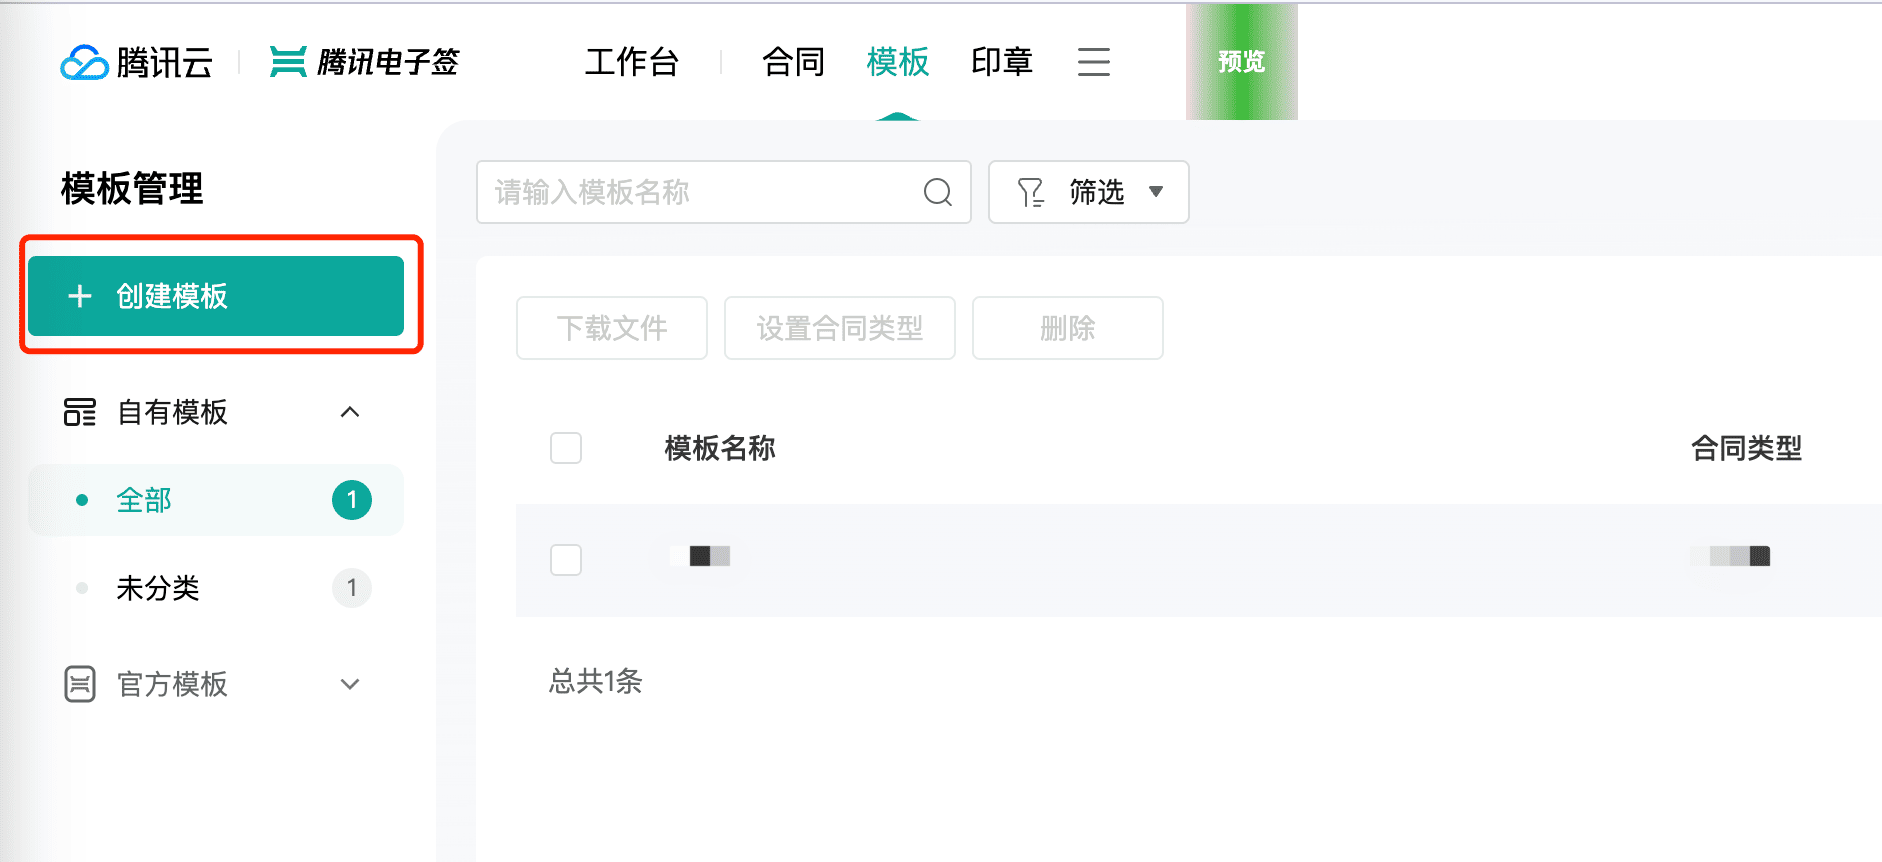Tick the checkbox of the first template row

click(x=566, y=560)
